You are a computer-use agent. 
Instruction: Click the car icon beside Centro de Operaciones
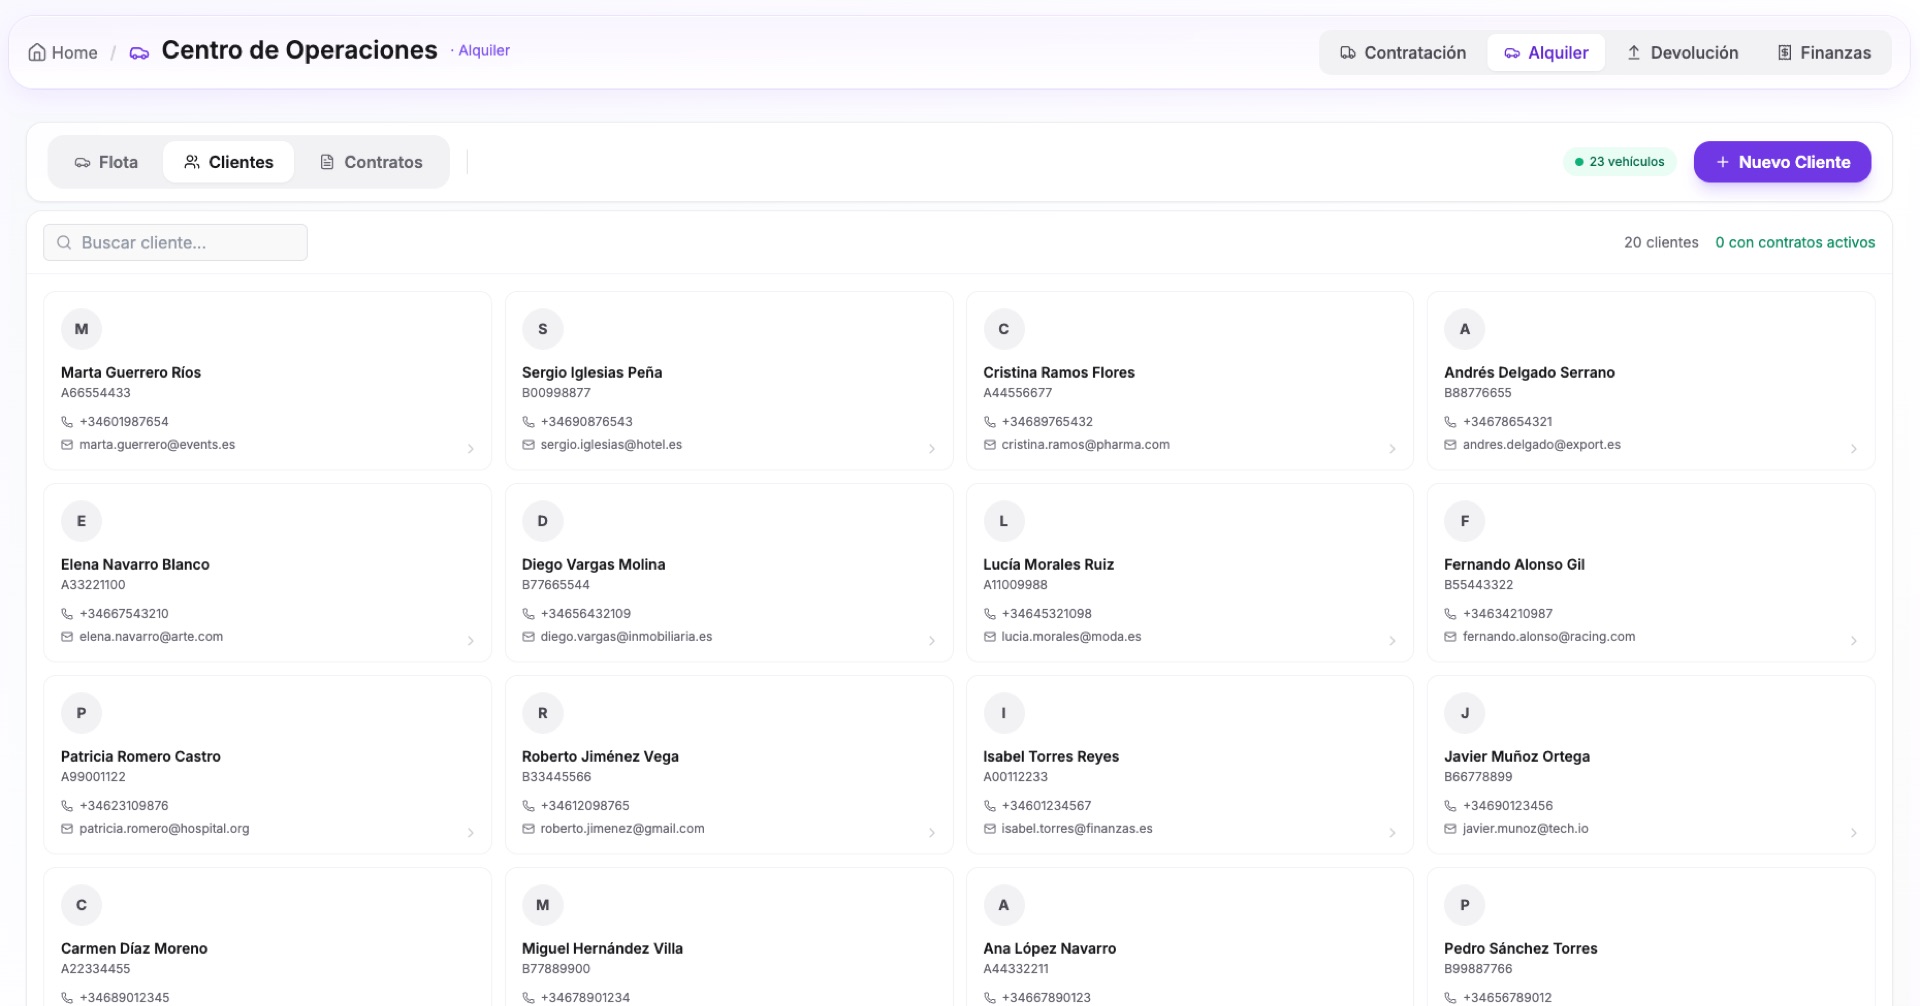[x=137, y=52]
